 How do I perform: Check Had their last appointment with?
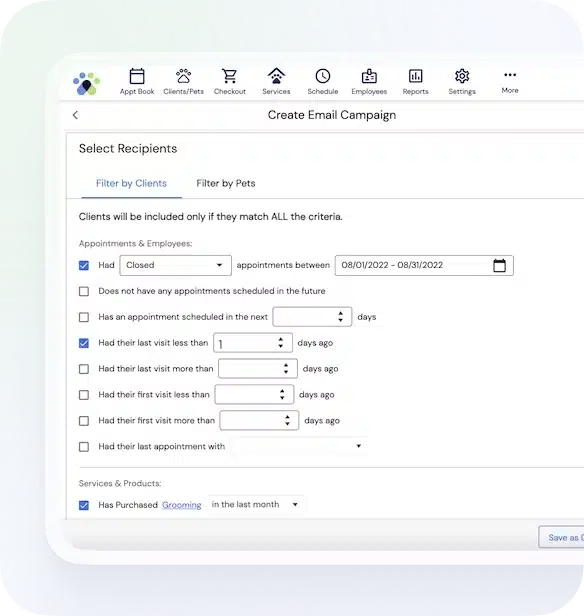tap(84, 447)
